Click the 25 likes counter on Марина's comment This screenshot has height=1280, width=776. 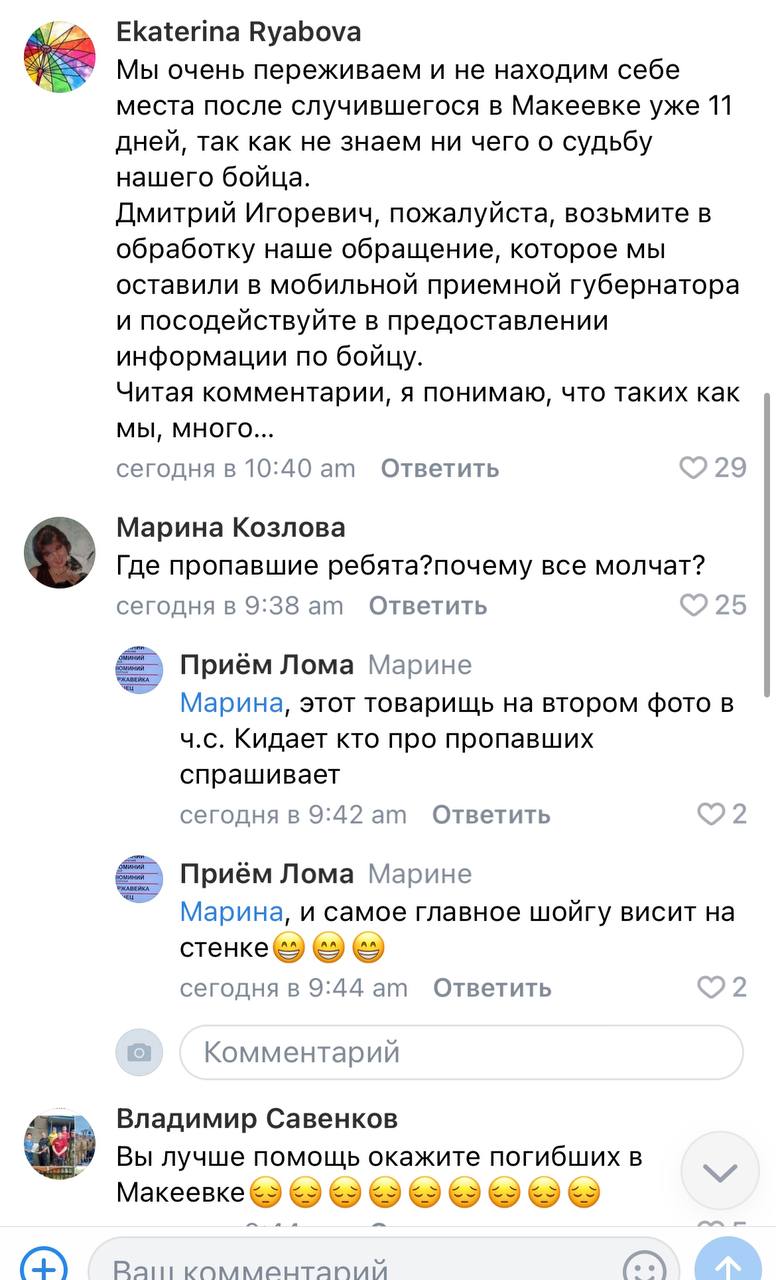(x=731, y=604)
